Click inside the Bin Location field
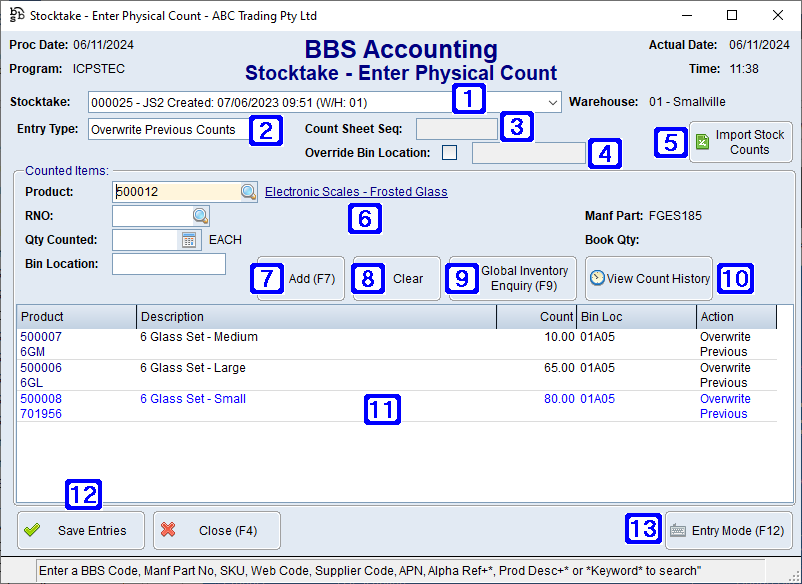 (x=168, y=263)
